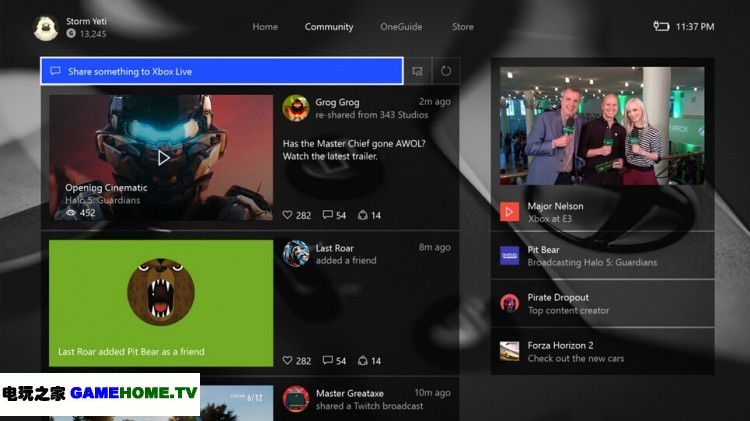Click the Opening Cinematic caption
Viewport: 750px width, 421px height.
coord(106,188)
